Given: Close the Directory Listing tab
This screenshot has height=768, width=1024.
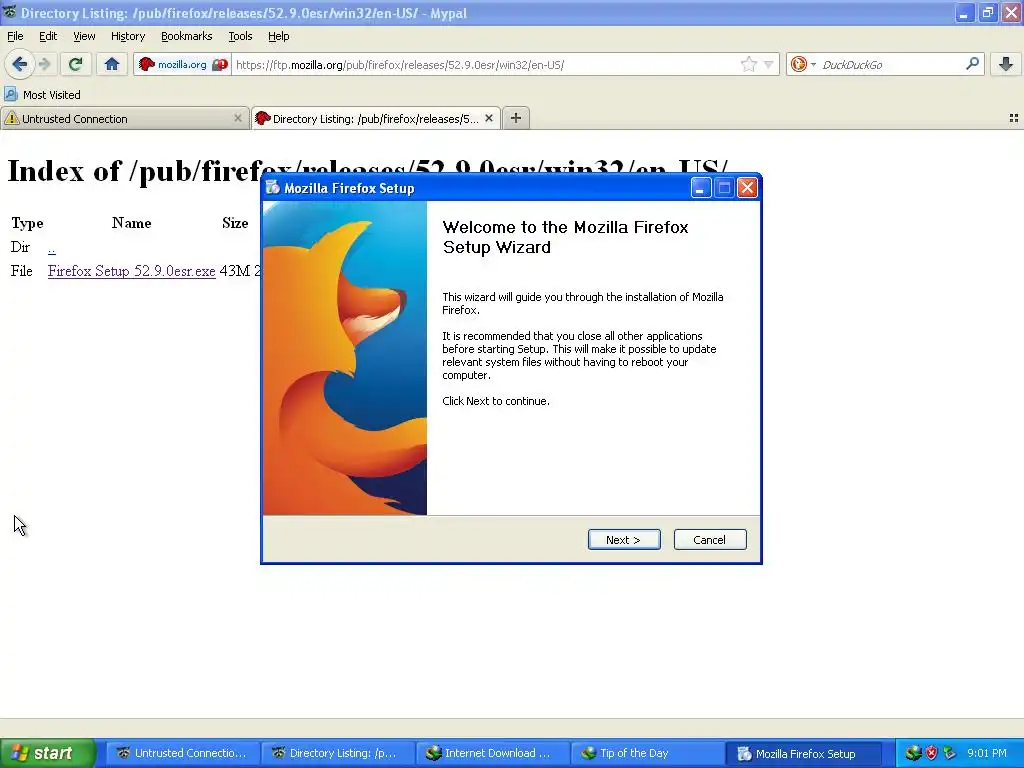Looking at the screenshot, I should [x=488, y=118].
